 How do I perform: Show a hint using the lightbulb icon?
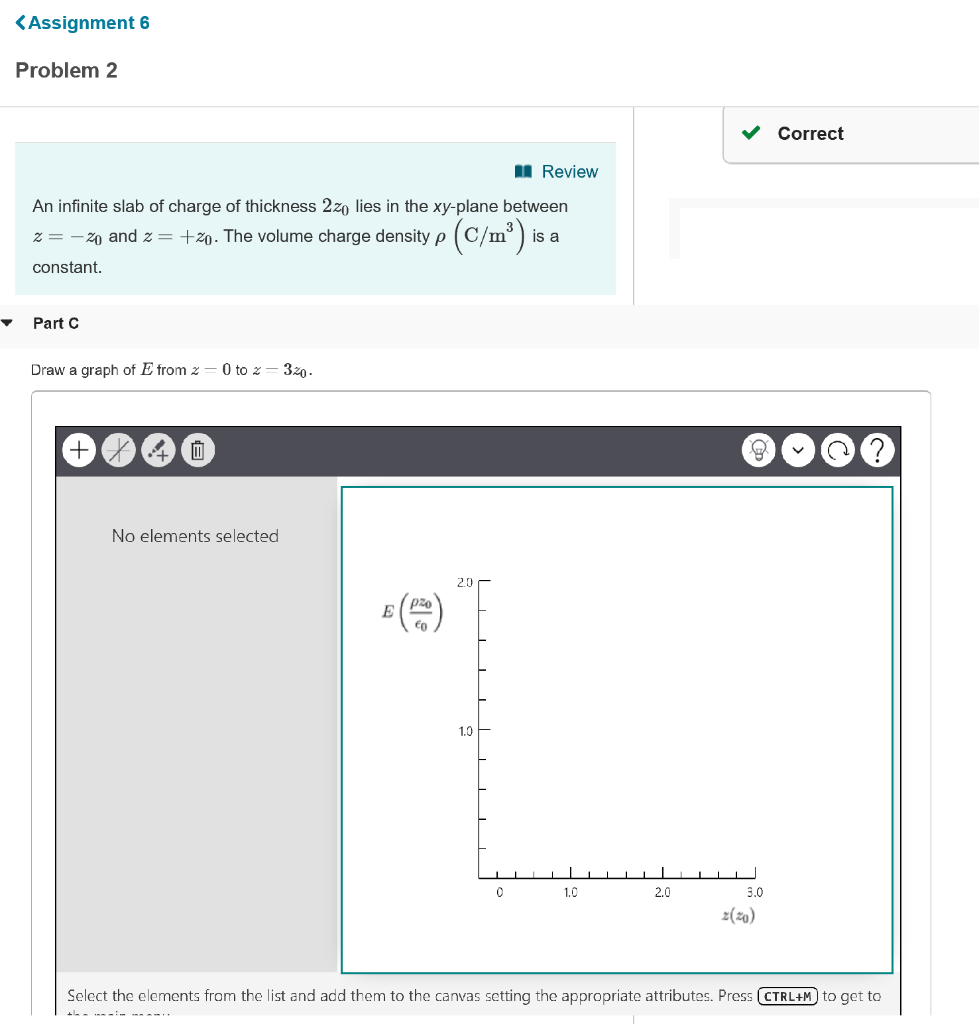click(758, 450)
